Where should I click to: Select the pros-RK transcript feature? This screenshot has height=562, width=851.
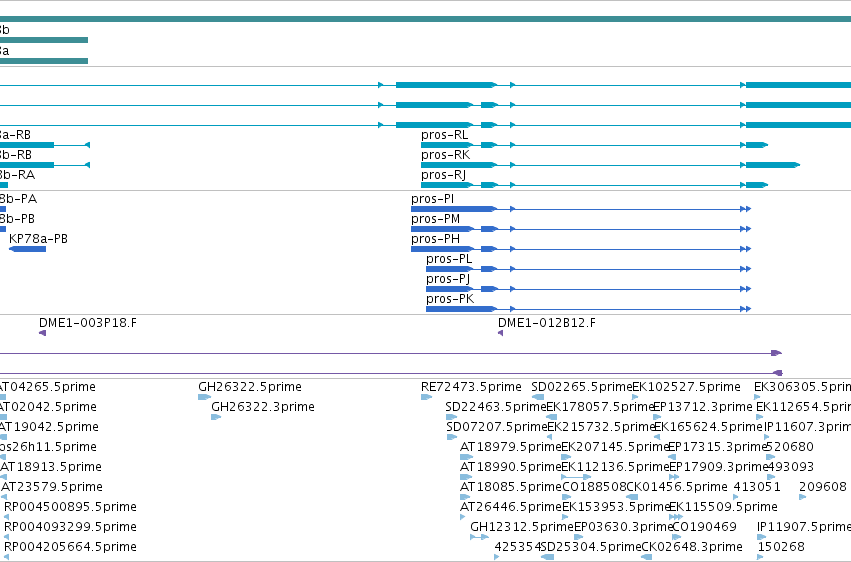tap(611, 165)
